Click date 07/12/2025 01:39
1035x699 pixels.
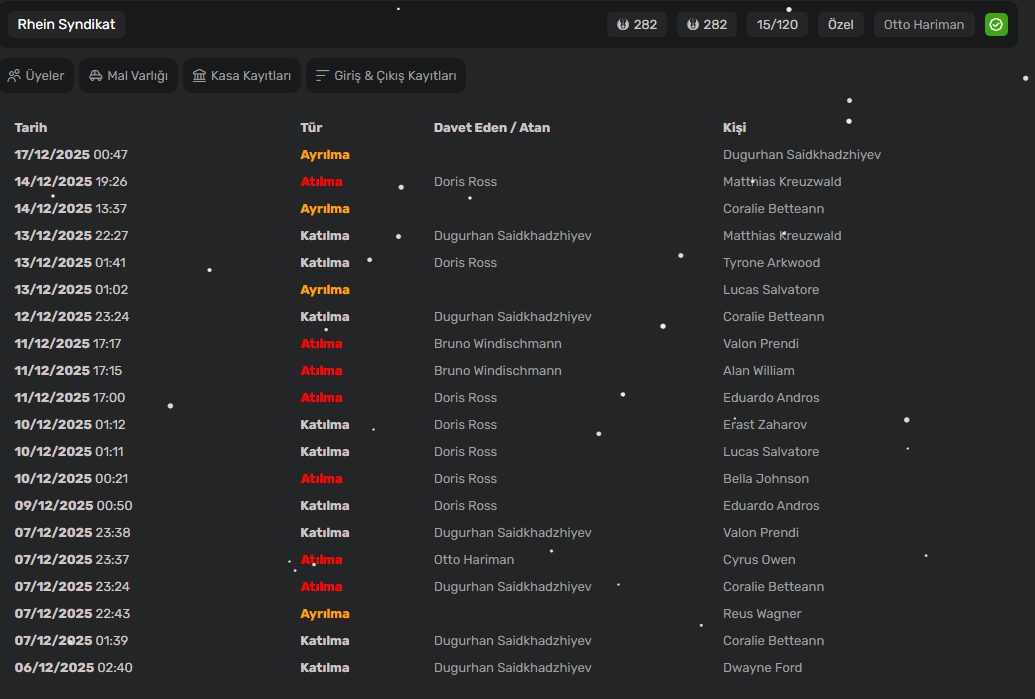pyautogui.click(x=71, y=642)
